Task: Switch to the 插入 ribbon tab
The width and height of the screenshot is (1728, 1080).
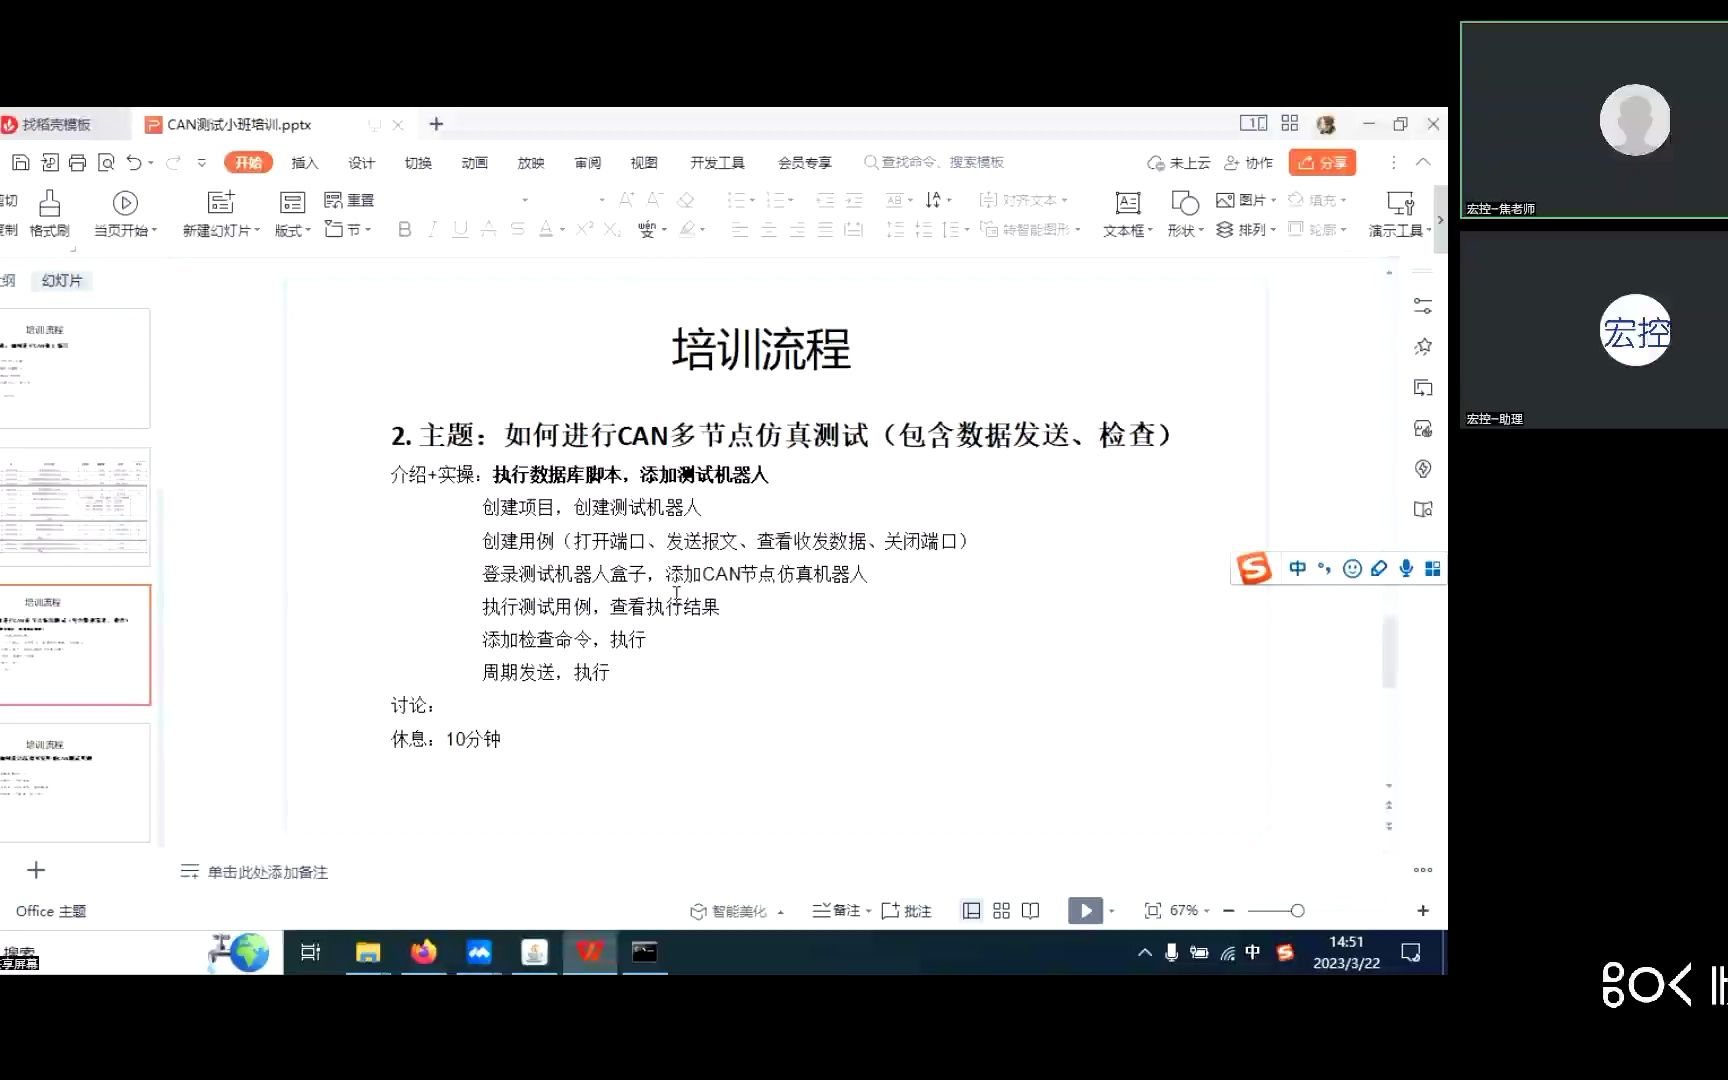Action: pos(304,162)
